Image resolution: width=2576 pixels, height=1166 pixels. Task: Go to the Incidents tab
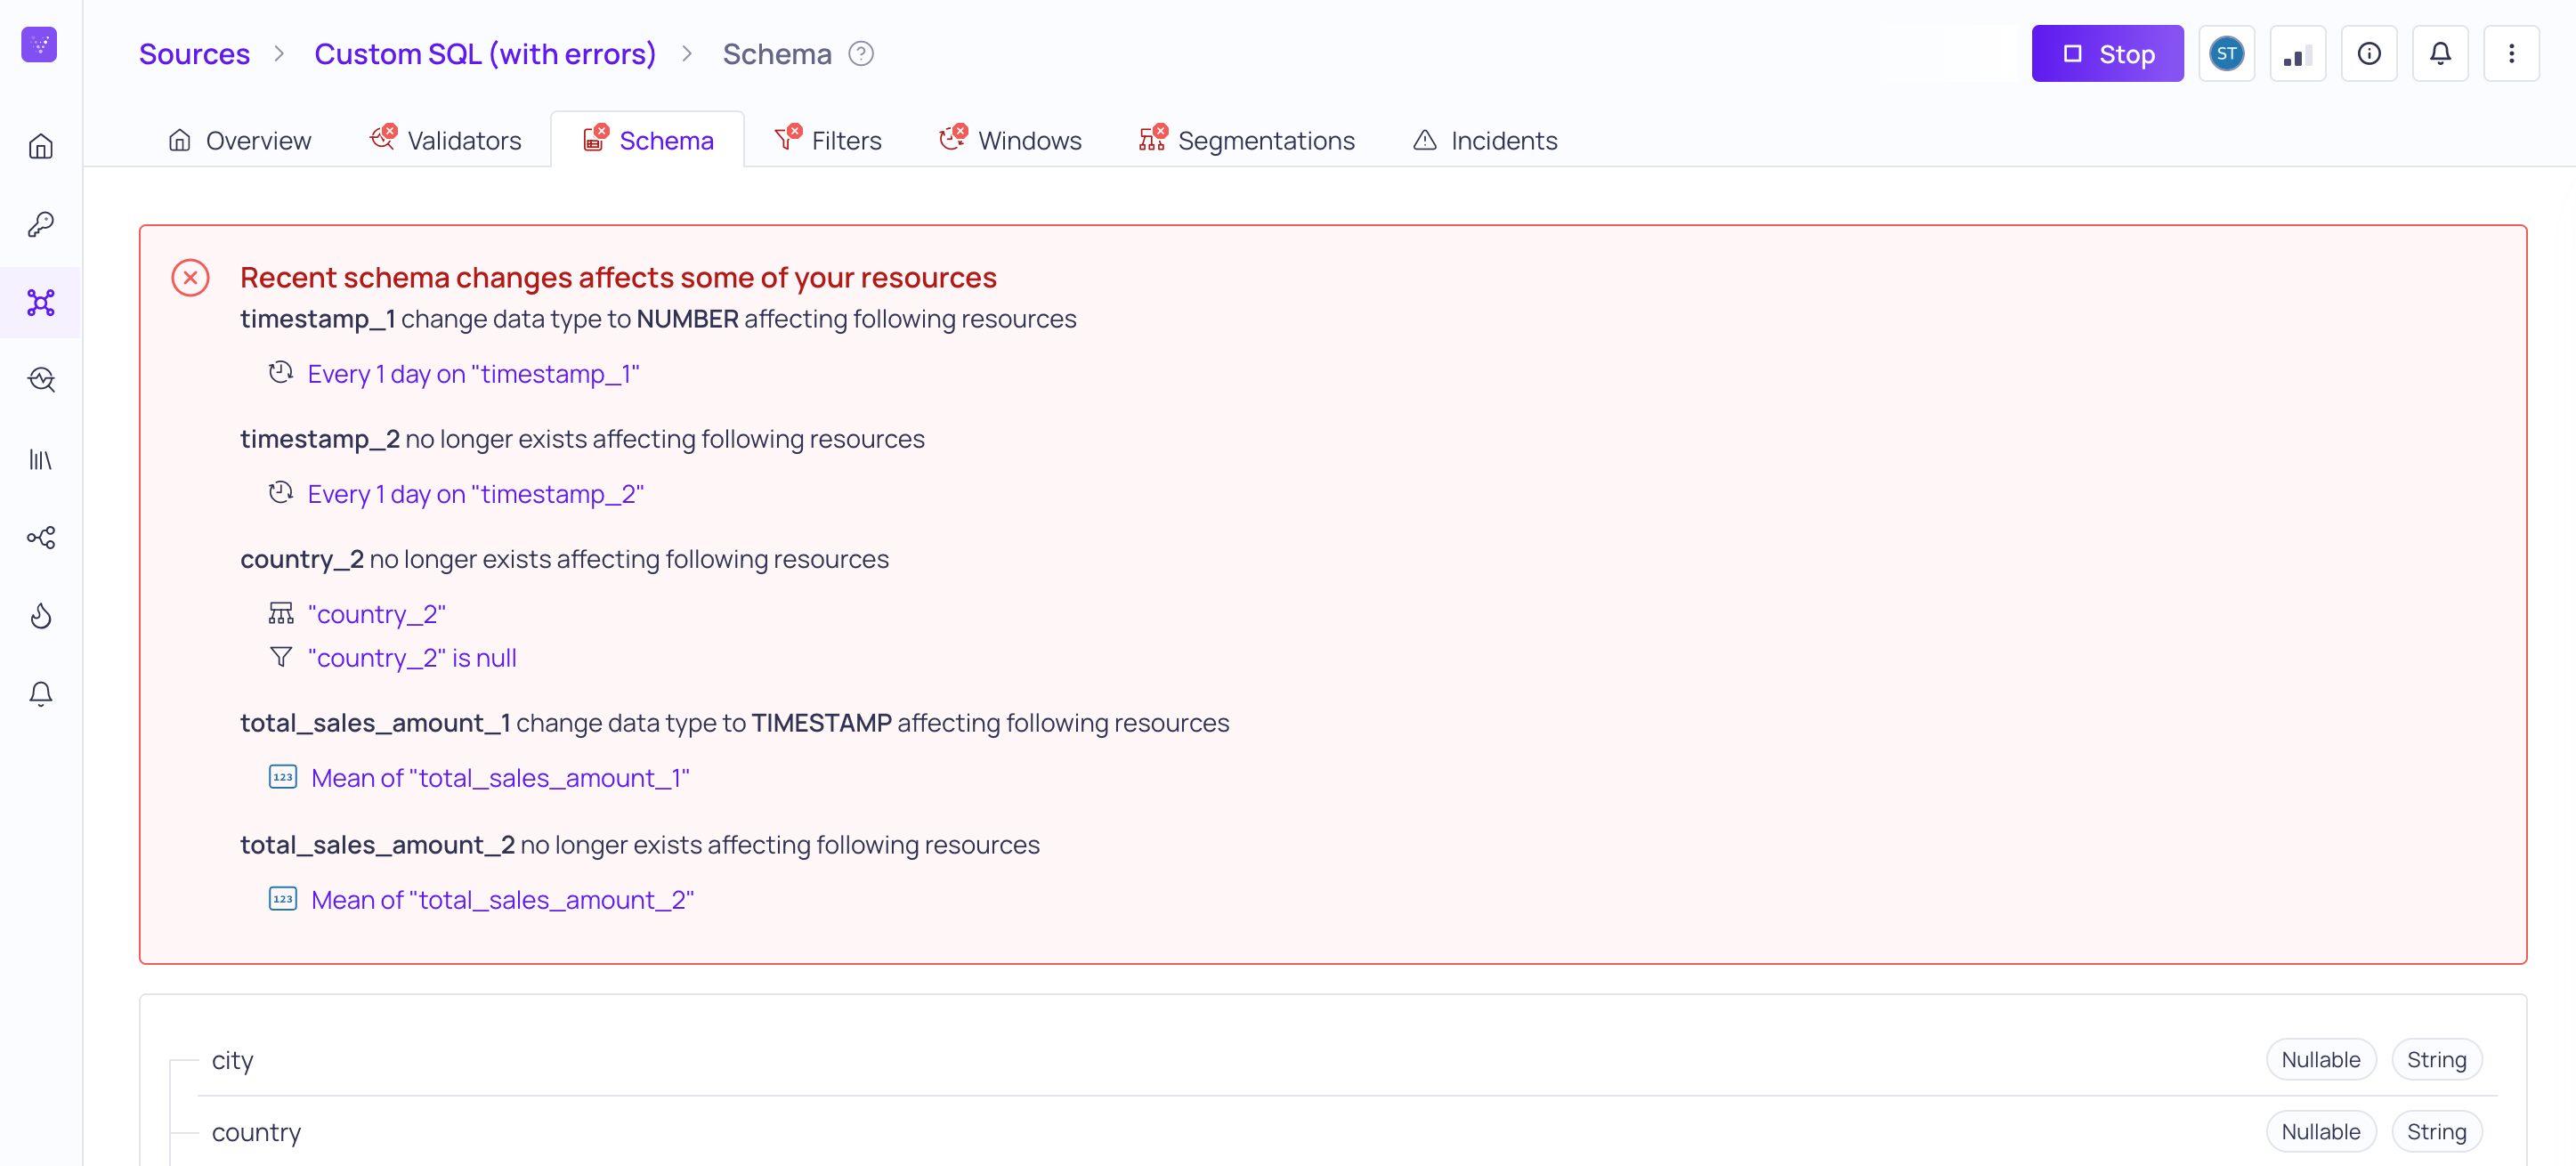(x=1485, y=140)
